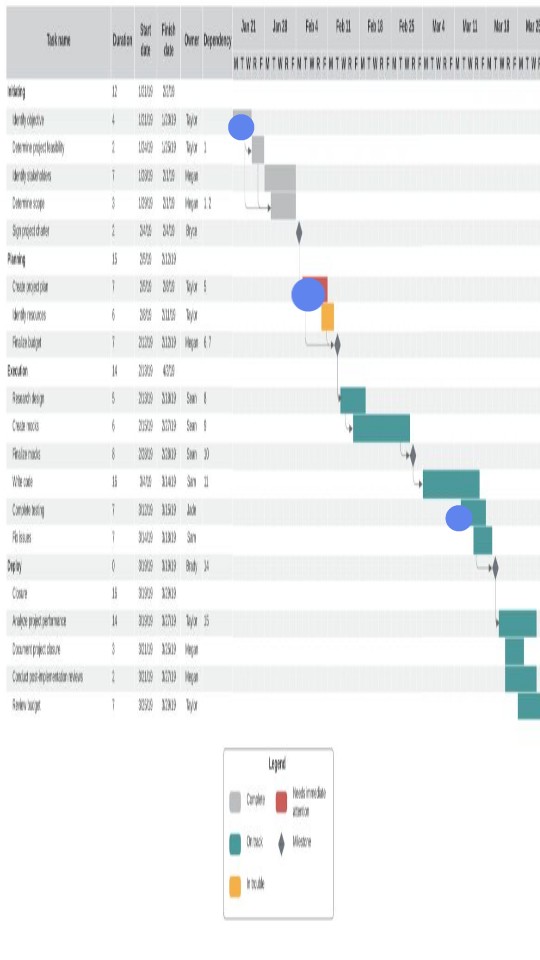Image resolution: width=540 pixels, height=960 pixels.
Task: Click the Mar 4 week header
Action: (438, 26)
